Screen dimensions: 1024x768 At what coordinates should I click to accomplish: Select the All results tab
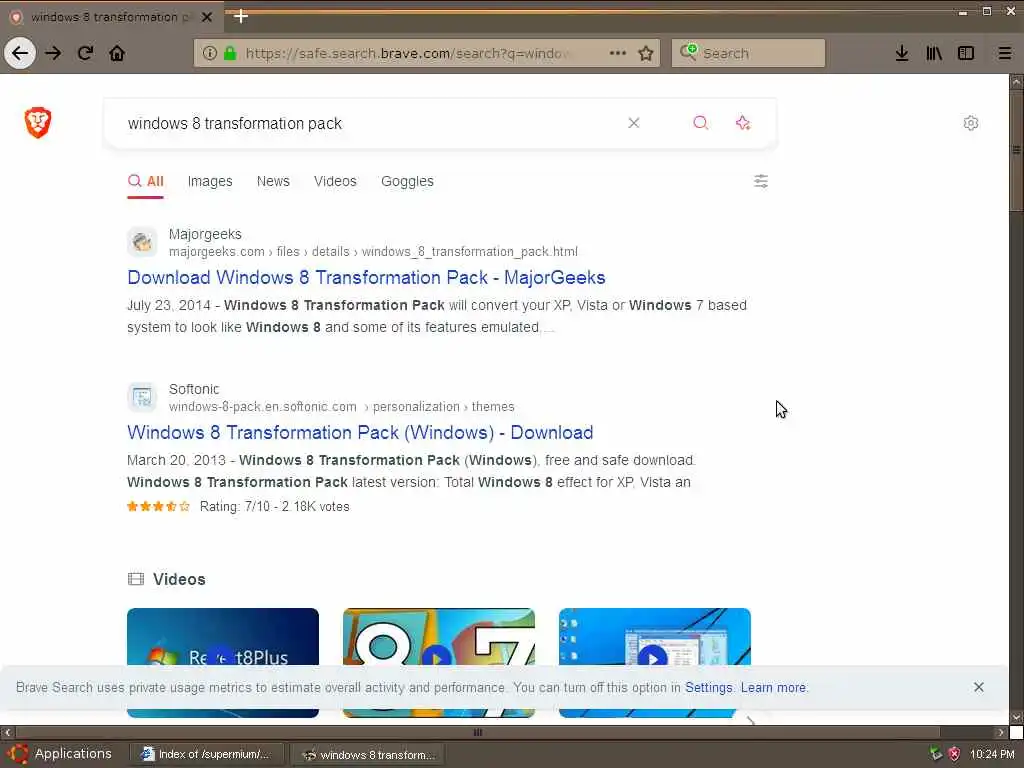(146, 181)
